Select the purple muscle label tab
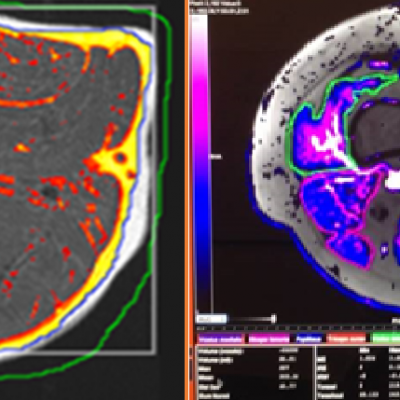400x400 pixels. 220,339
